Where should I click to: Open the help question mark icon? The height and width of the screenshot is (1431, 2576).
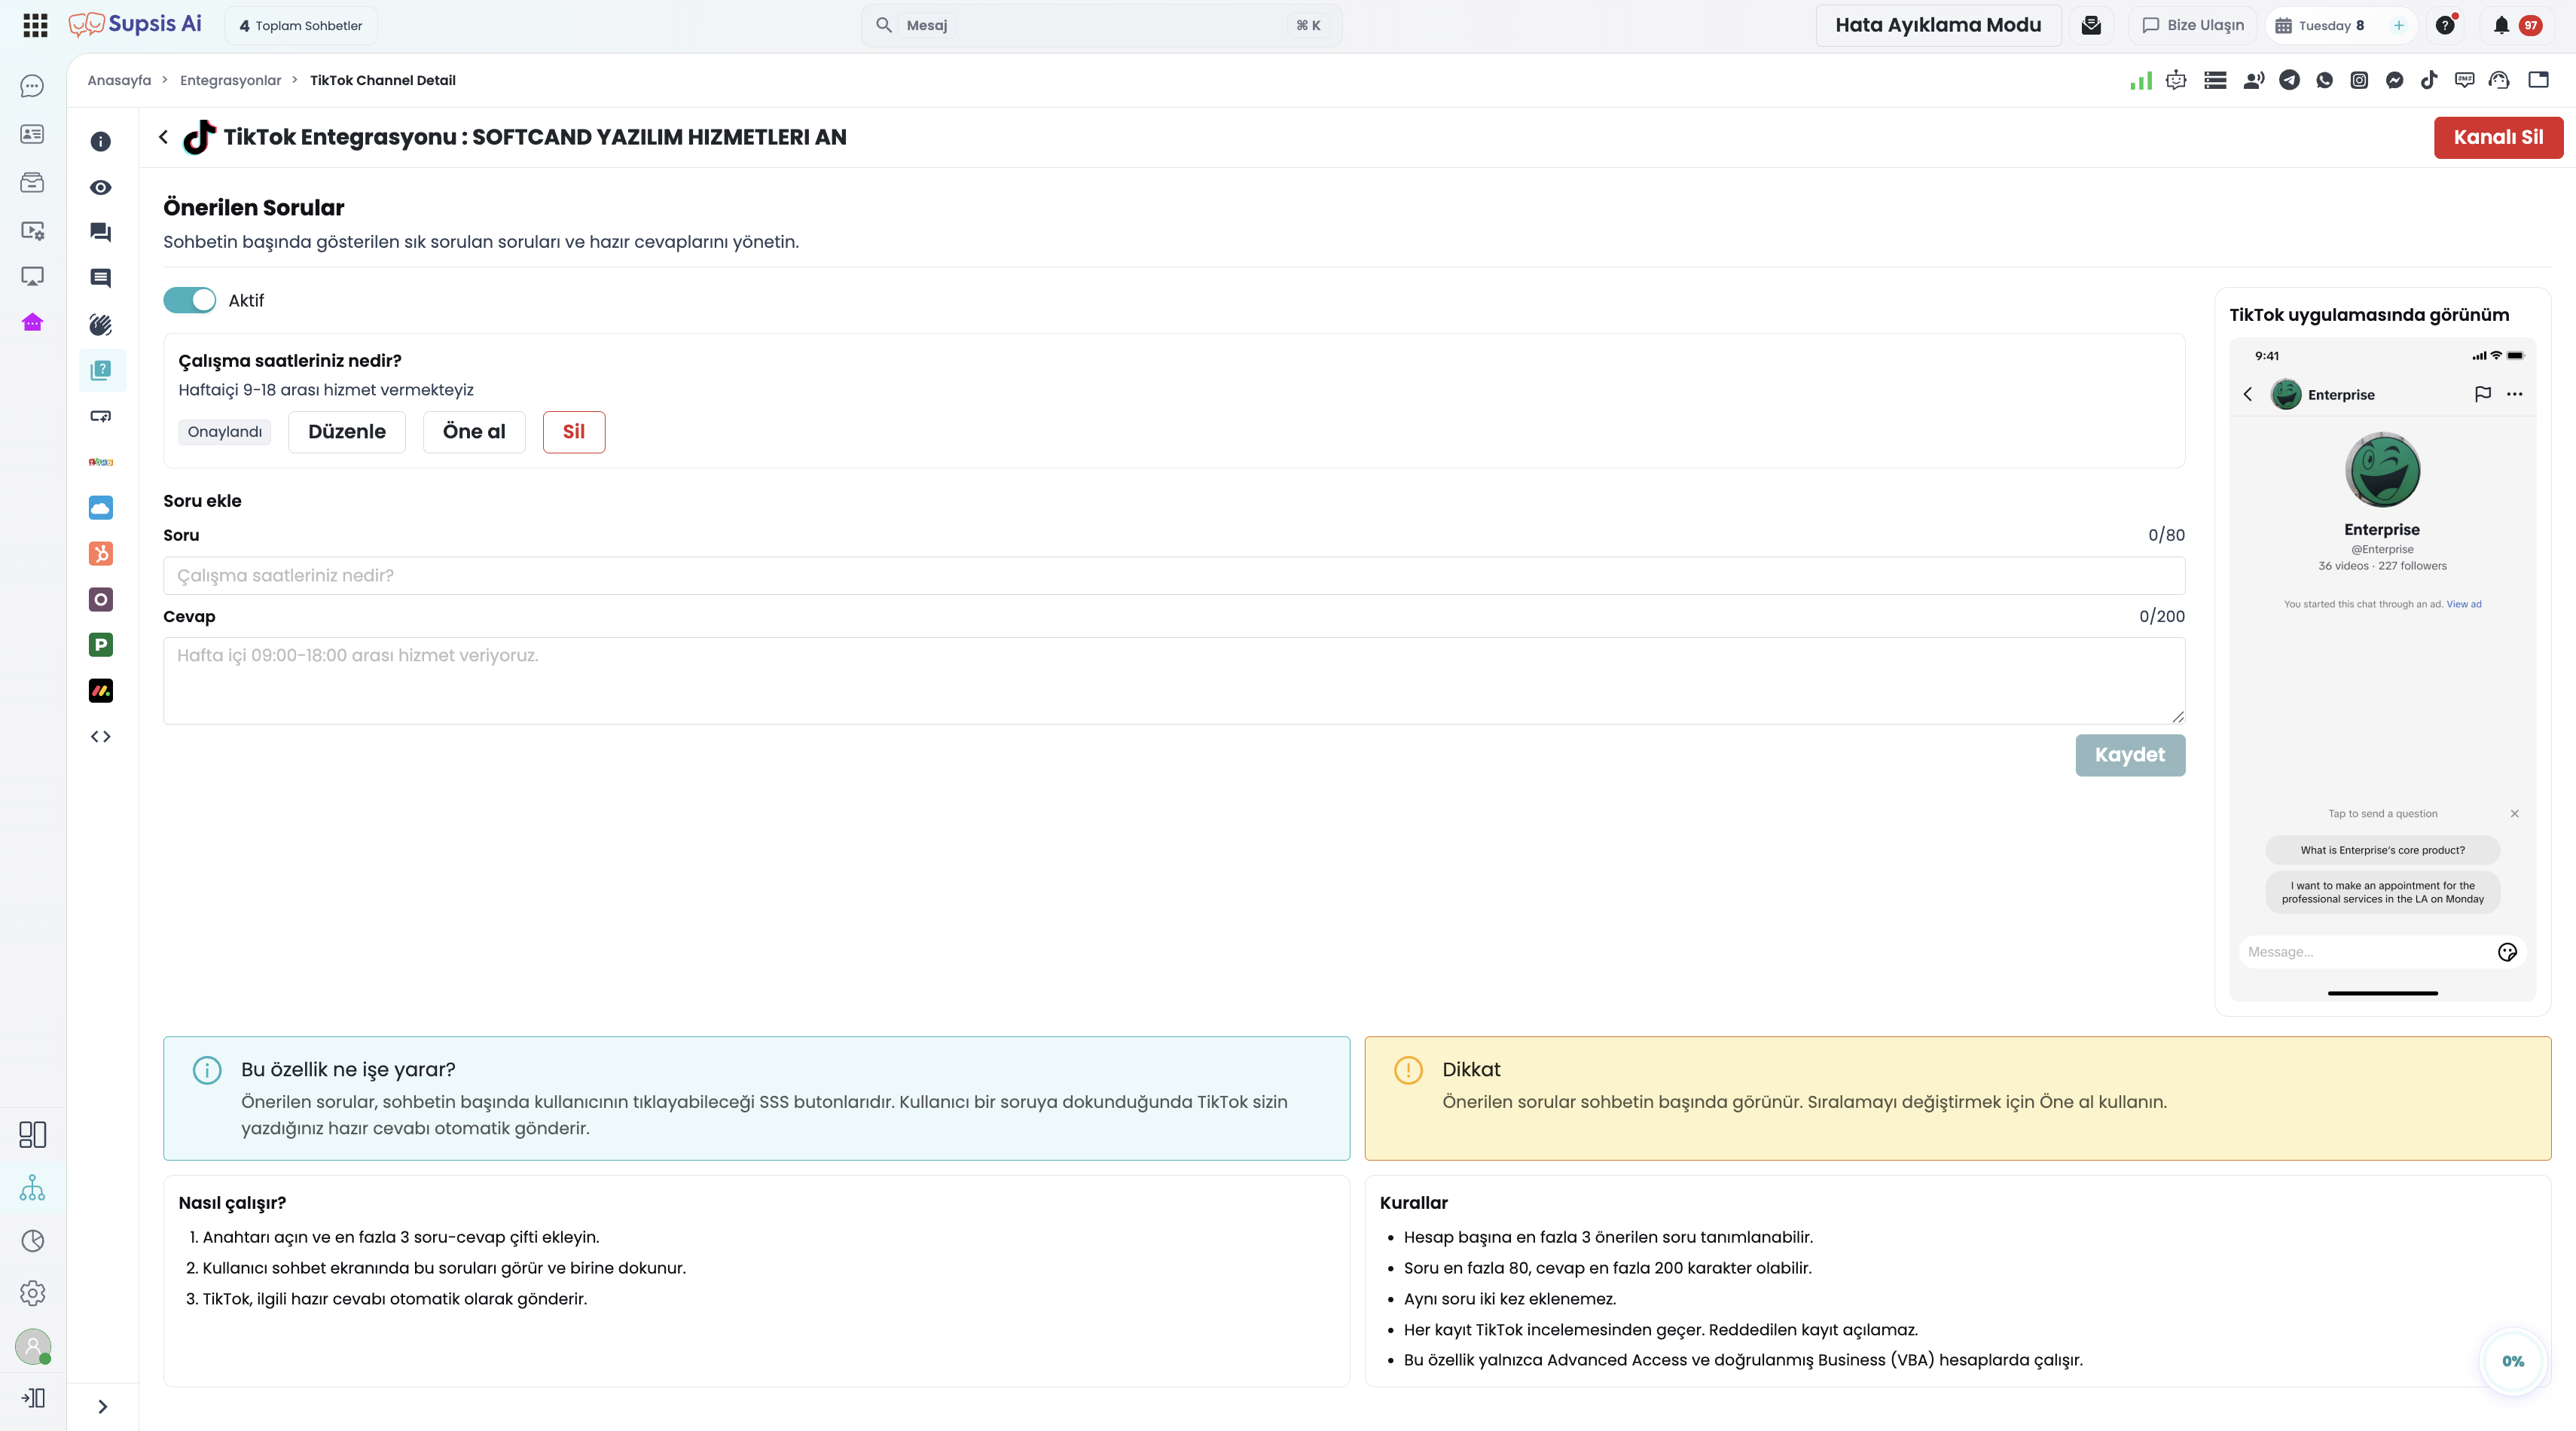click(2446, 25)
